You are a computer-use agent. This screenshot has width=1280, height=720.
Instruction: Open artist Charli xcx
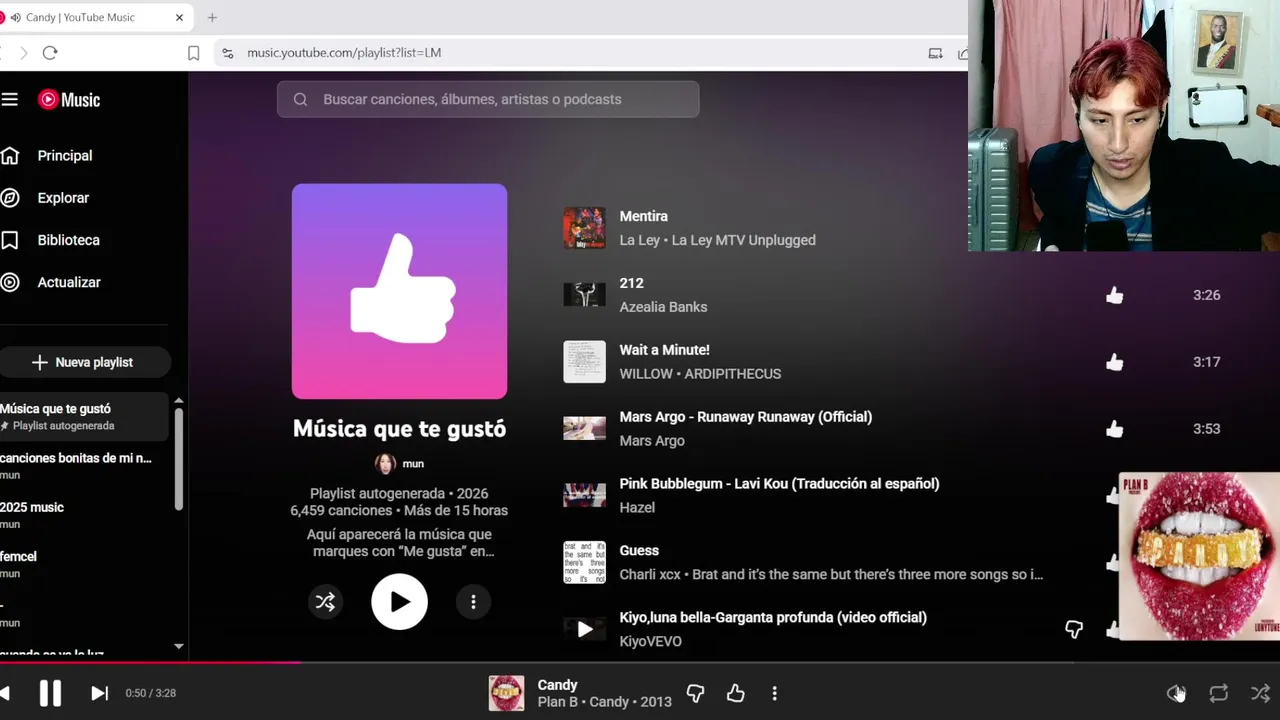click(647, 575)
